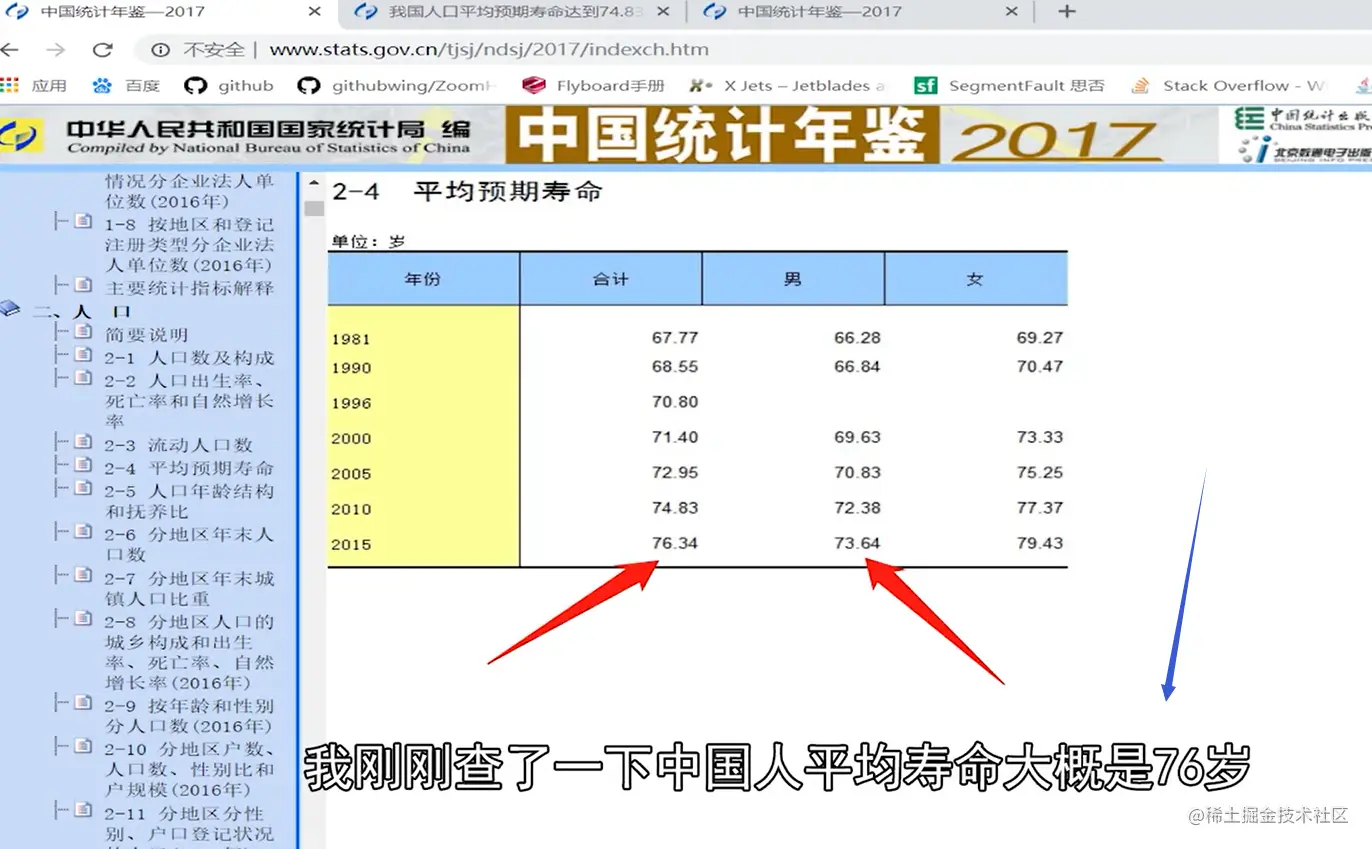This screenshot has height=849, width=1372.
Task: Open 2-8 分地区人口的城乡构成和出生率
Action: coord(189,652)
